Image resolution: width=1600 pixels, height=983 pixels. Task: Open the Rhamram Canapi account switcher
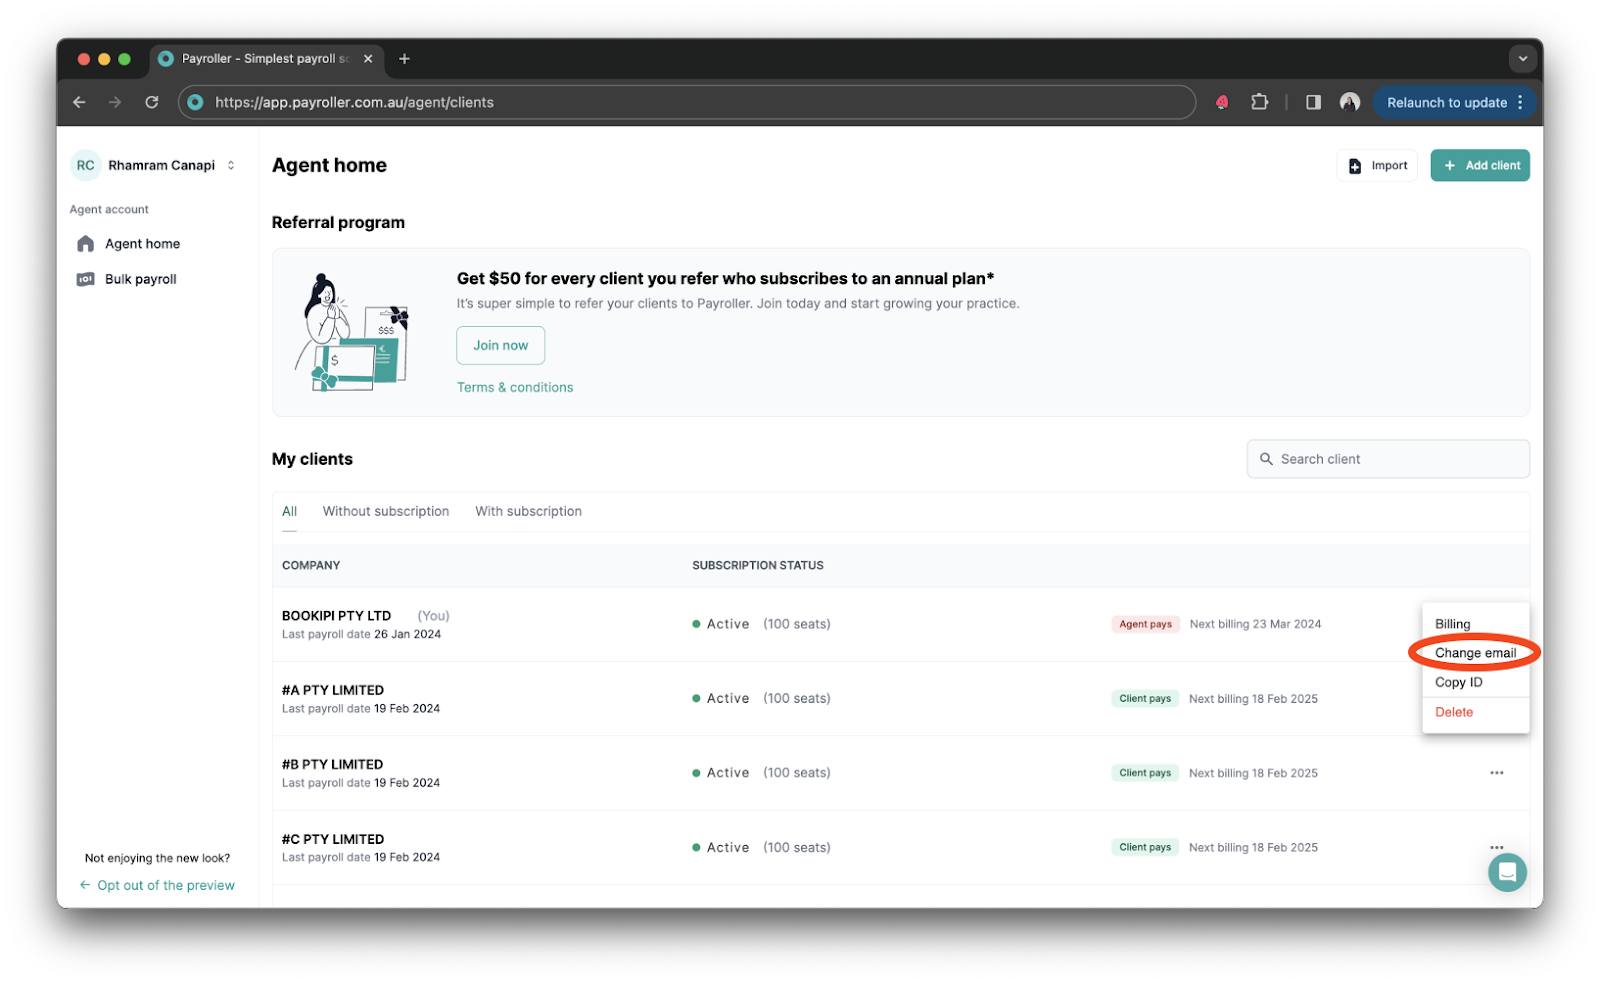155,165
